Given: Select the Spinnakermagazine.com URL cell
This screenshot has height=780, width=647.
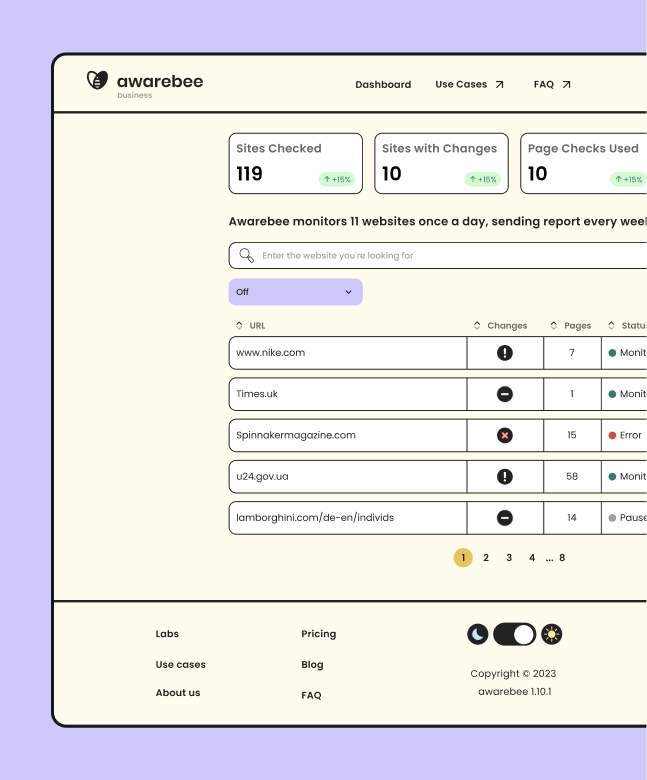Looking at the screenshot, I should [348, 435].
